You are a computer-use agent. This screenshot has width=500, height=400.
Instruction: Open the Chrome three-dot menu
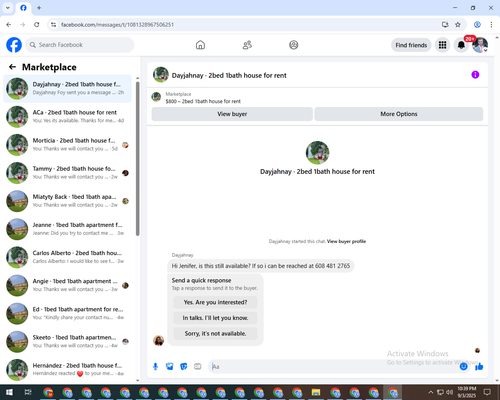pyautogui.click(x=491, y=25)
